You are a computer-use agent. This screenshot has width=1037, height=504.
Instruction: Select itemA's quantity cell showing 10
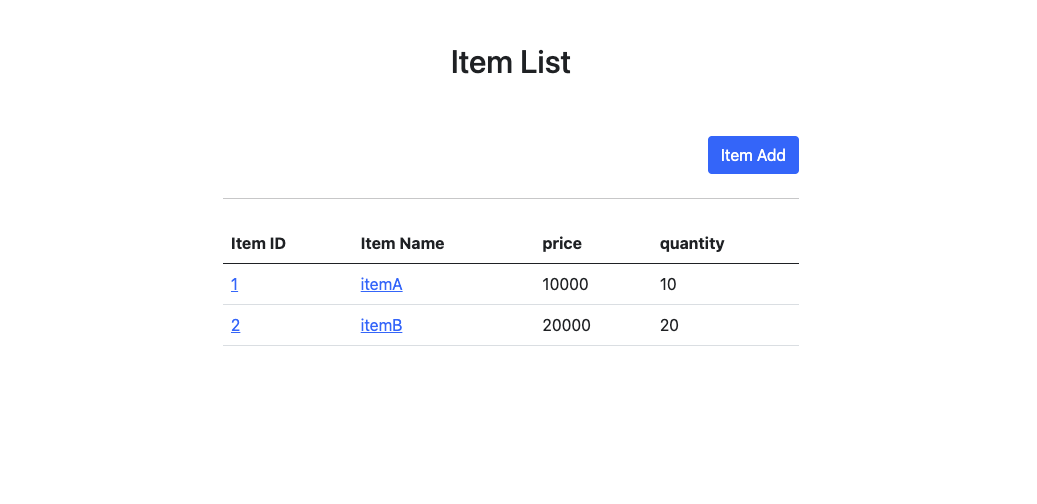click(x=668, y=284)
